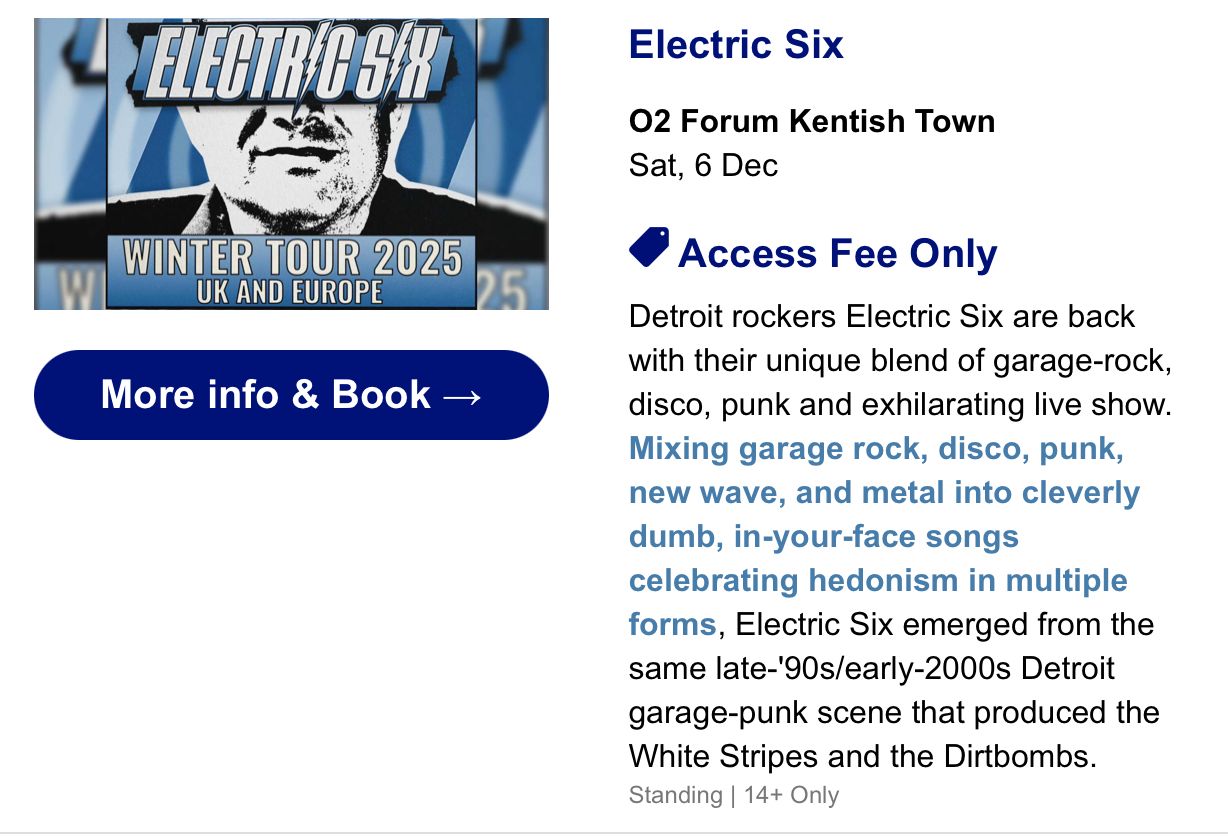This screenshot has width=1228, height=836.
Task: Click the UK and Europe poster text
Action: click(291, 293)
